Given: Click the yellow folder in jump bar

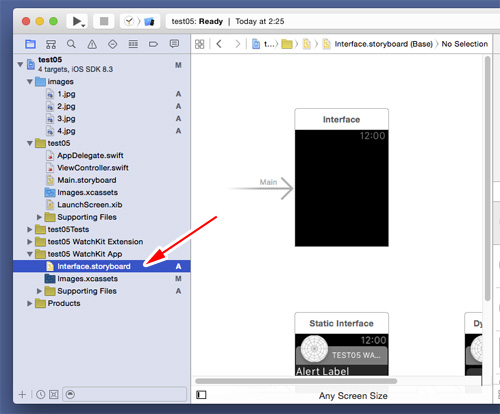Looking at the screenshot, I should tap(287, 44).
